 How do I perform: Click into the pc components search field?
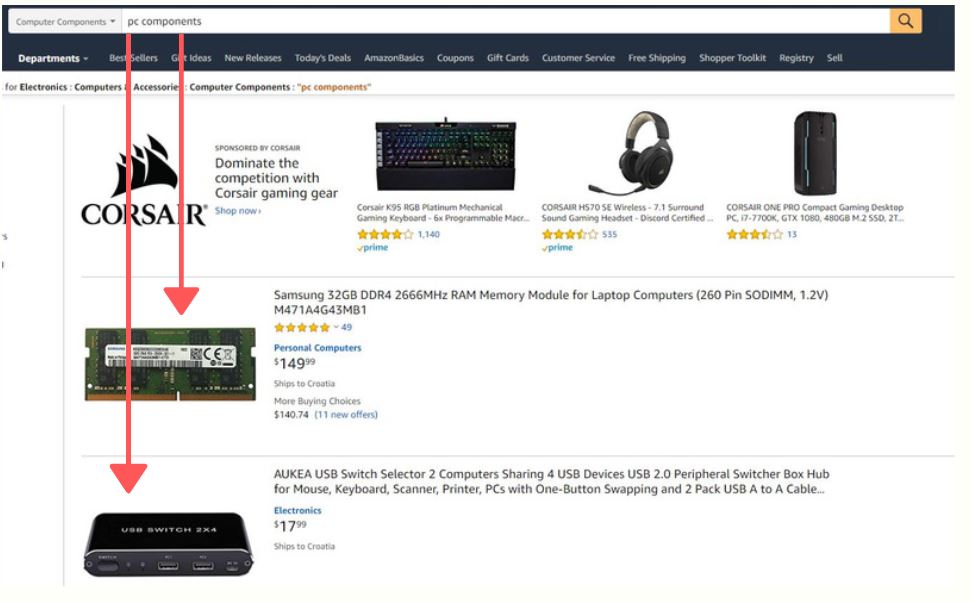point(505,22)
